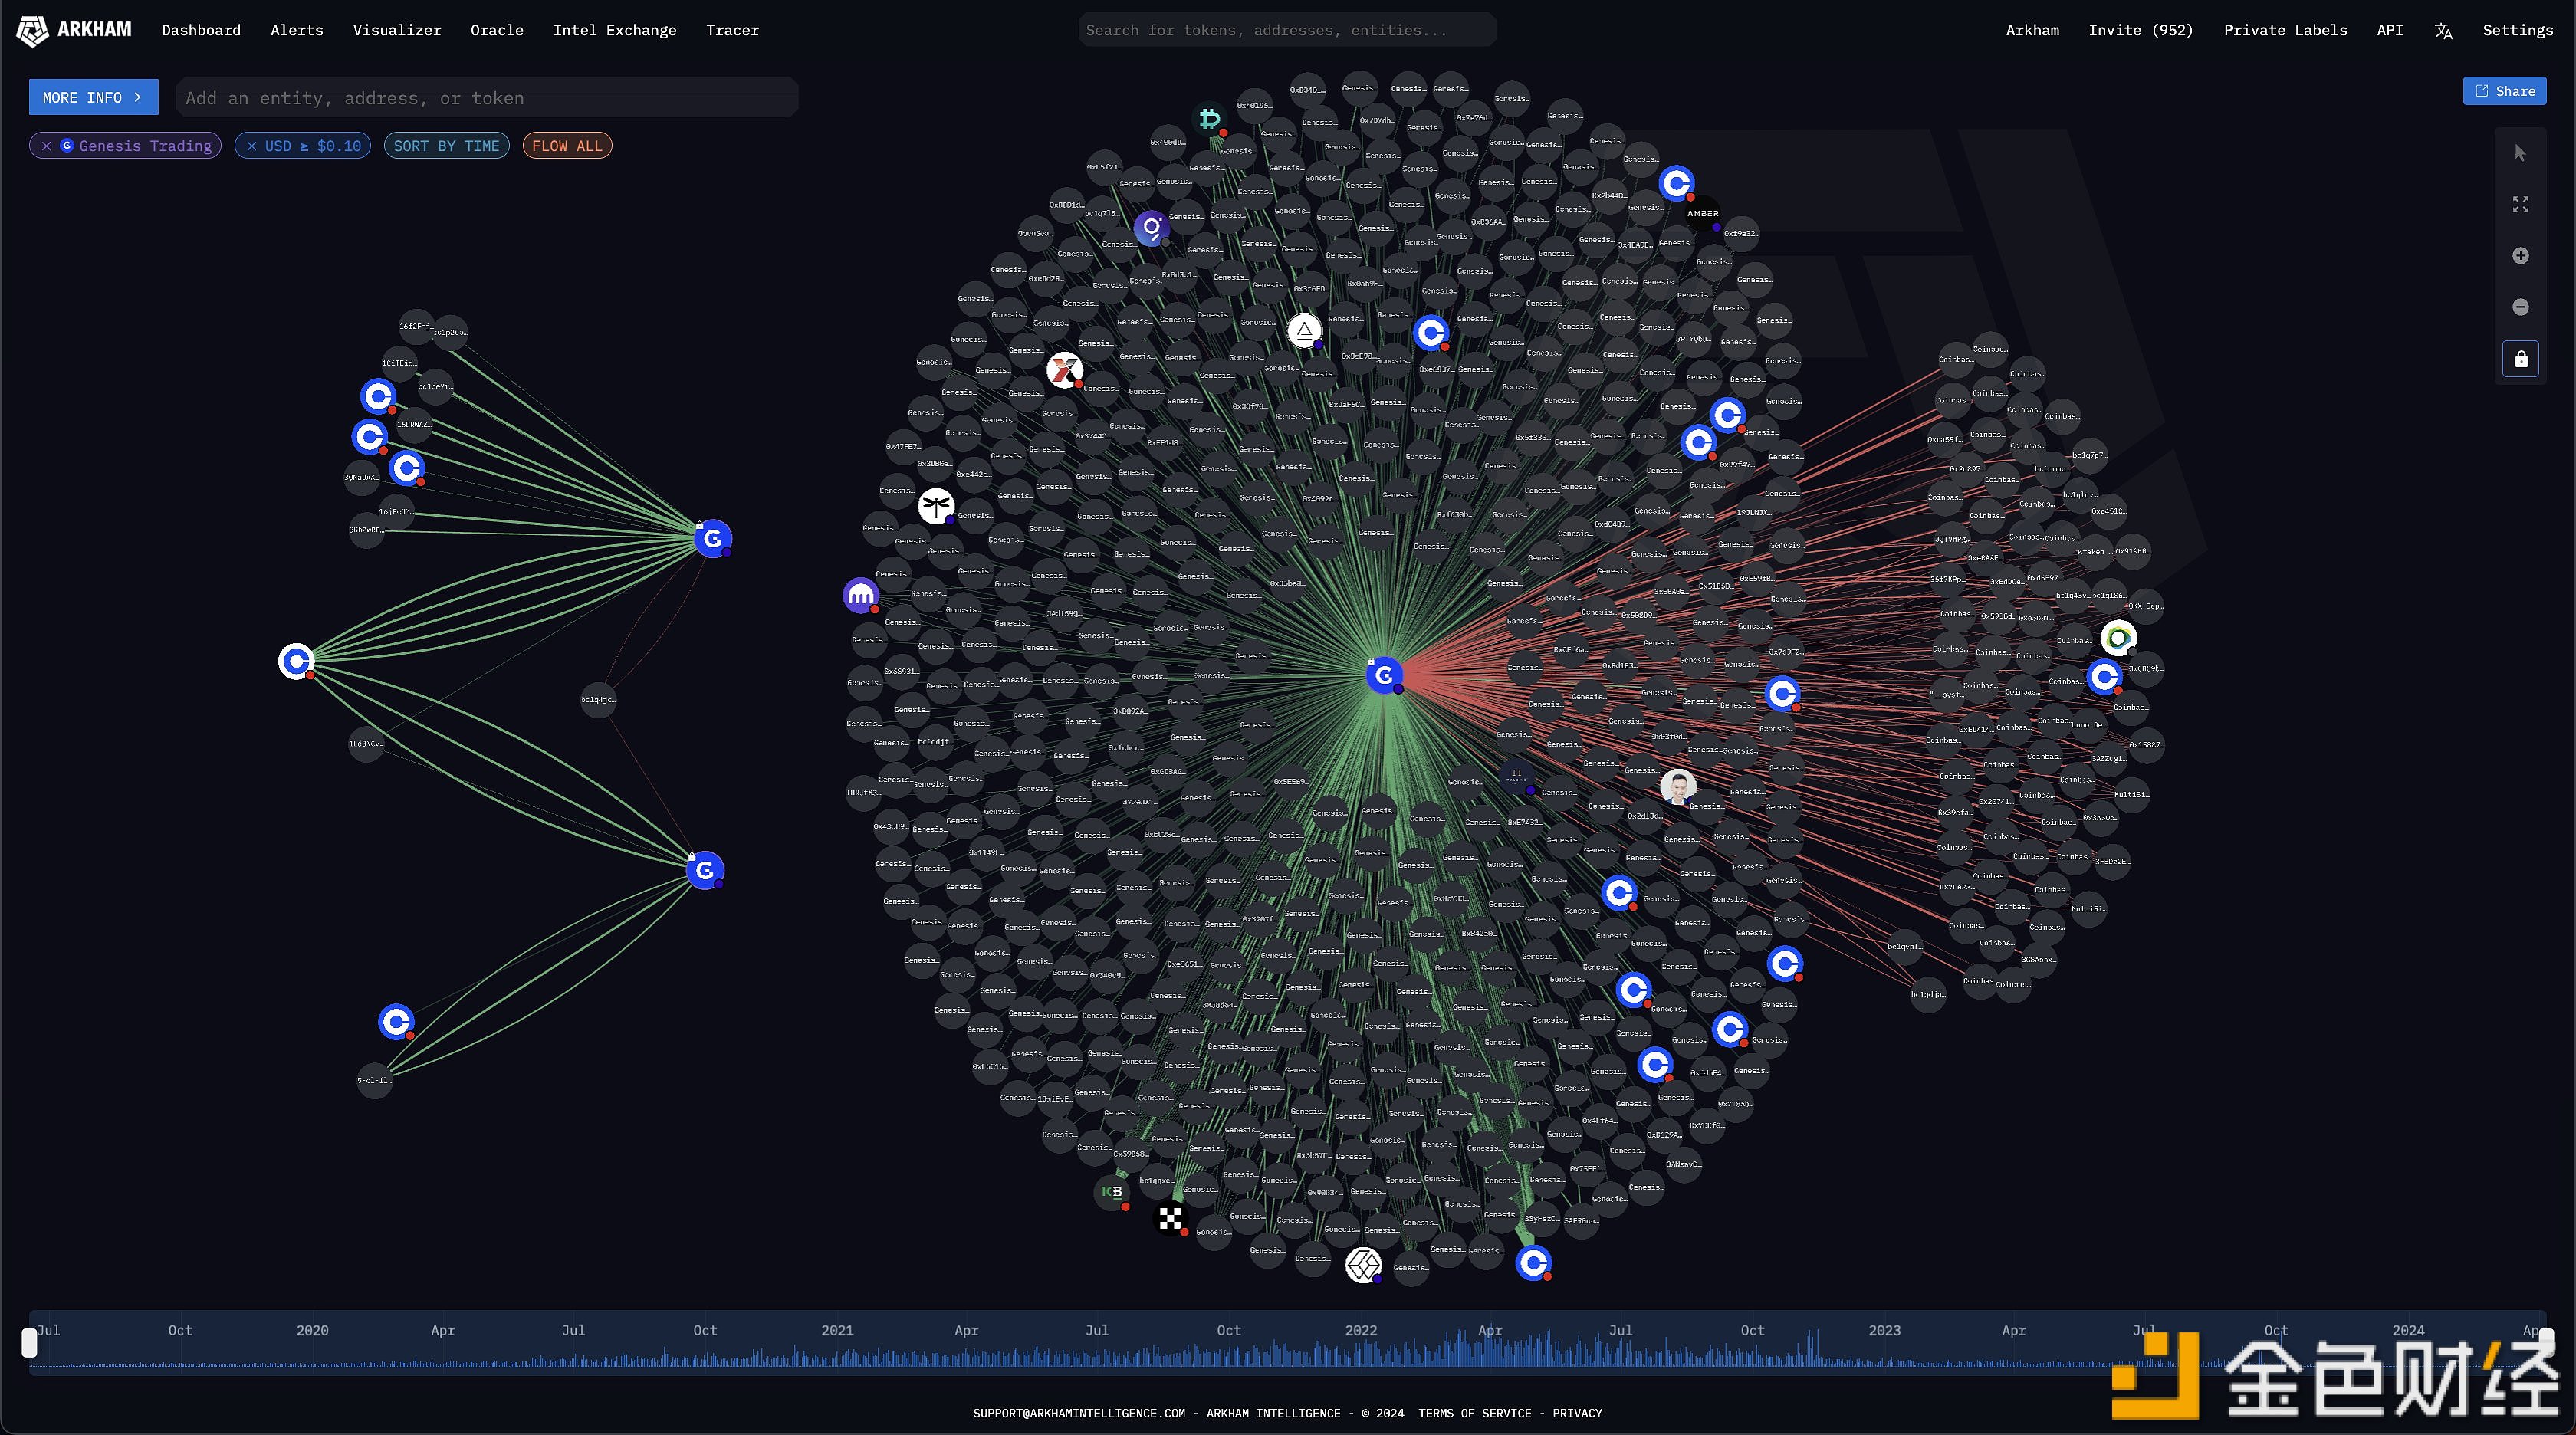Remove the Genesis Trading filter chip
Viewport: 2576px width, 1435px height.
click(x=46, y=146)
